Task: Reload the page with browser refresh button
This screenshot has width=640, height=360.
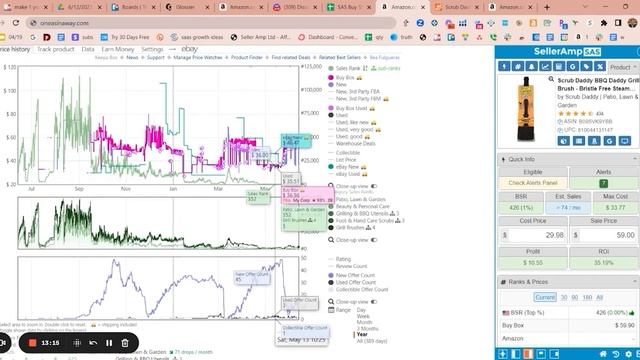Action: pyautogui.click(x=16, y=23)
